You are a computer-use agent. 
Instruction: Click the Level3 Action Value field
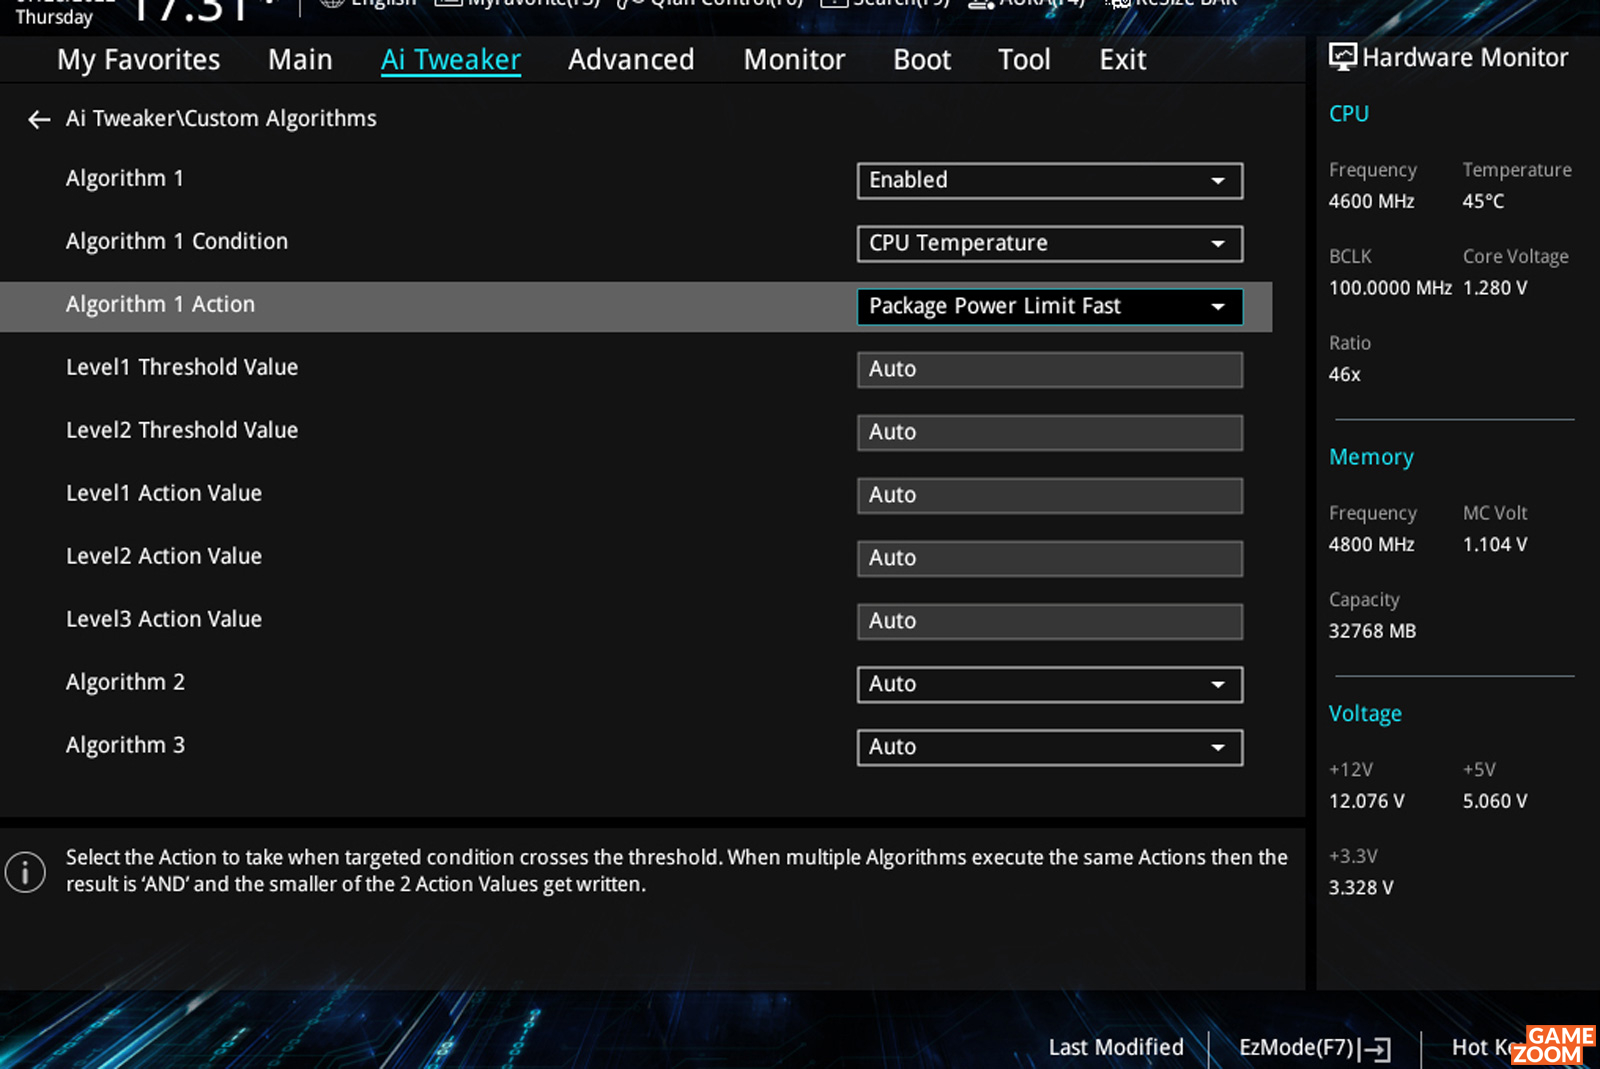[x=1050, y=622]
